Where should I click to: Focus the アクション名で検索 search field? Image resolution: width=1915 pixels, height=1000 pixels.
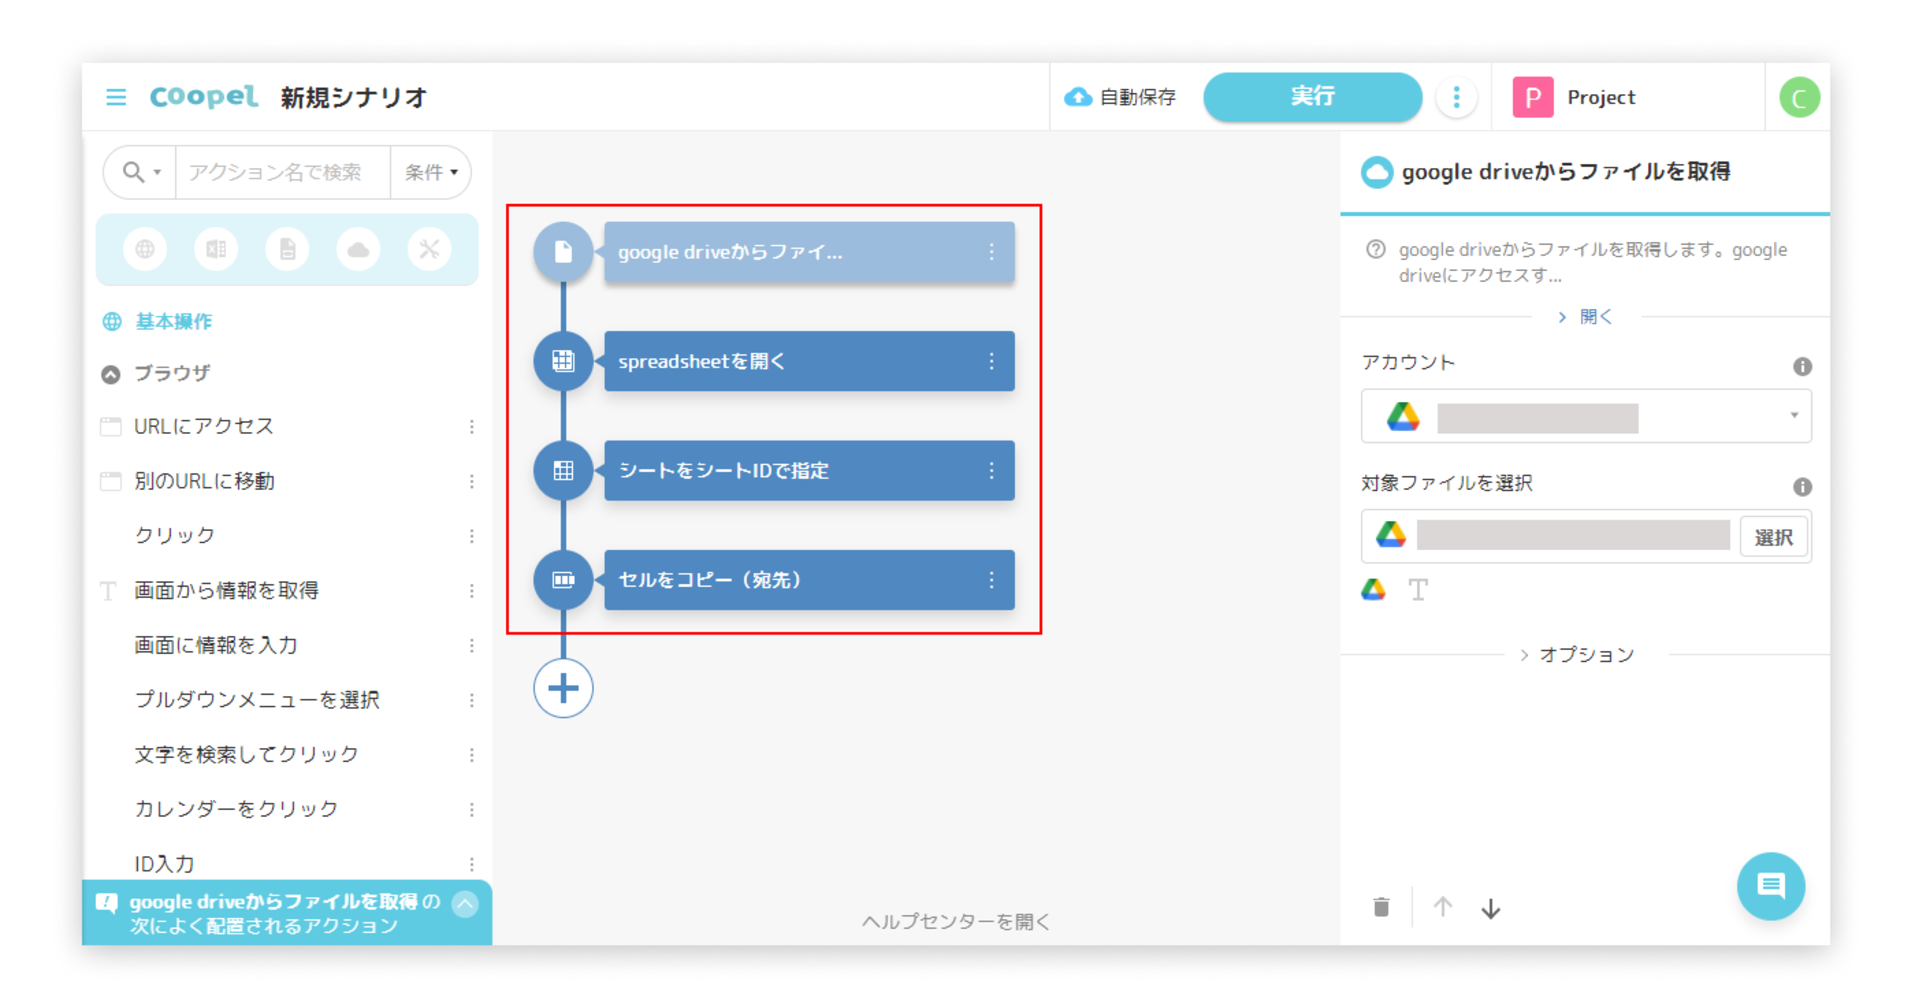click(x=282, y=172)
